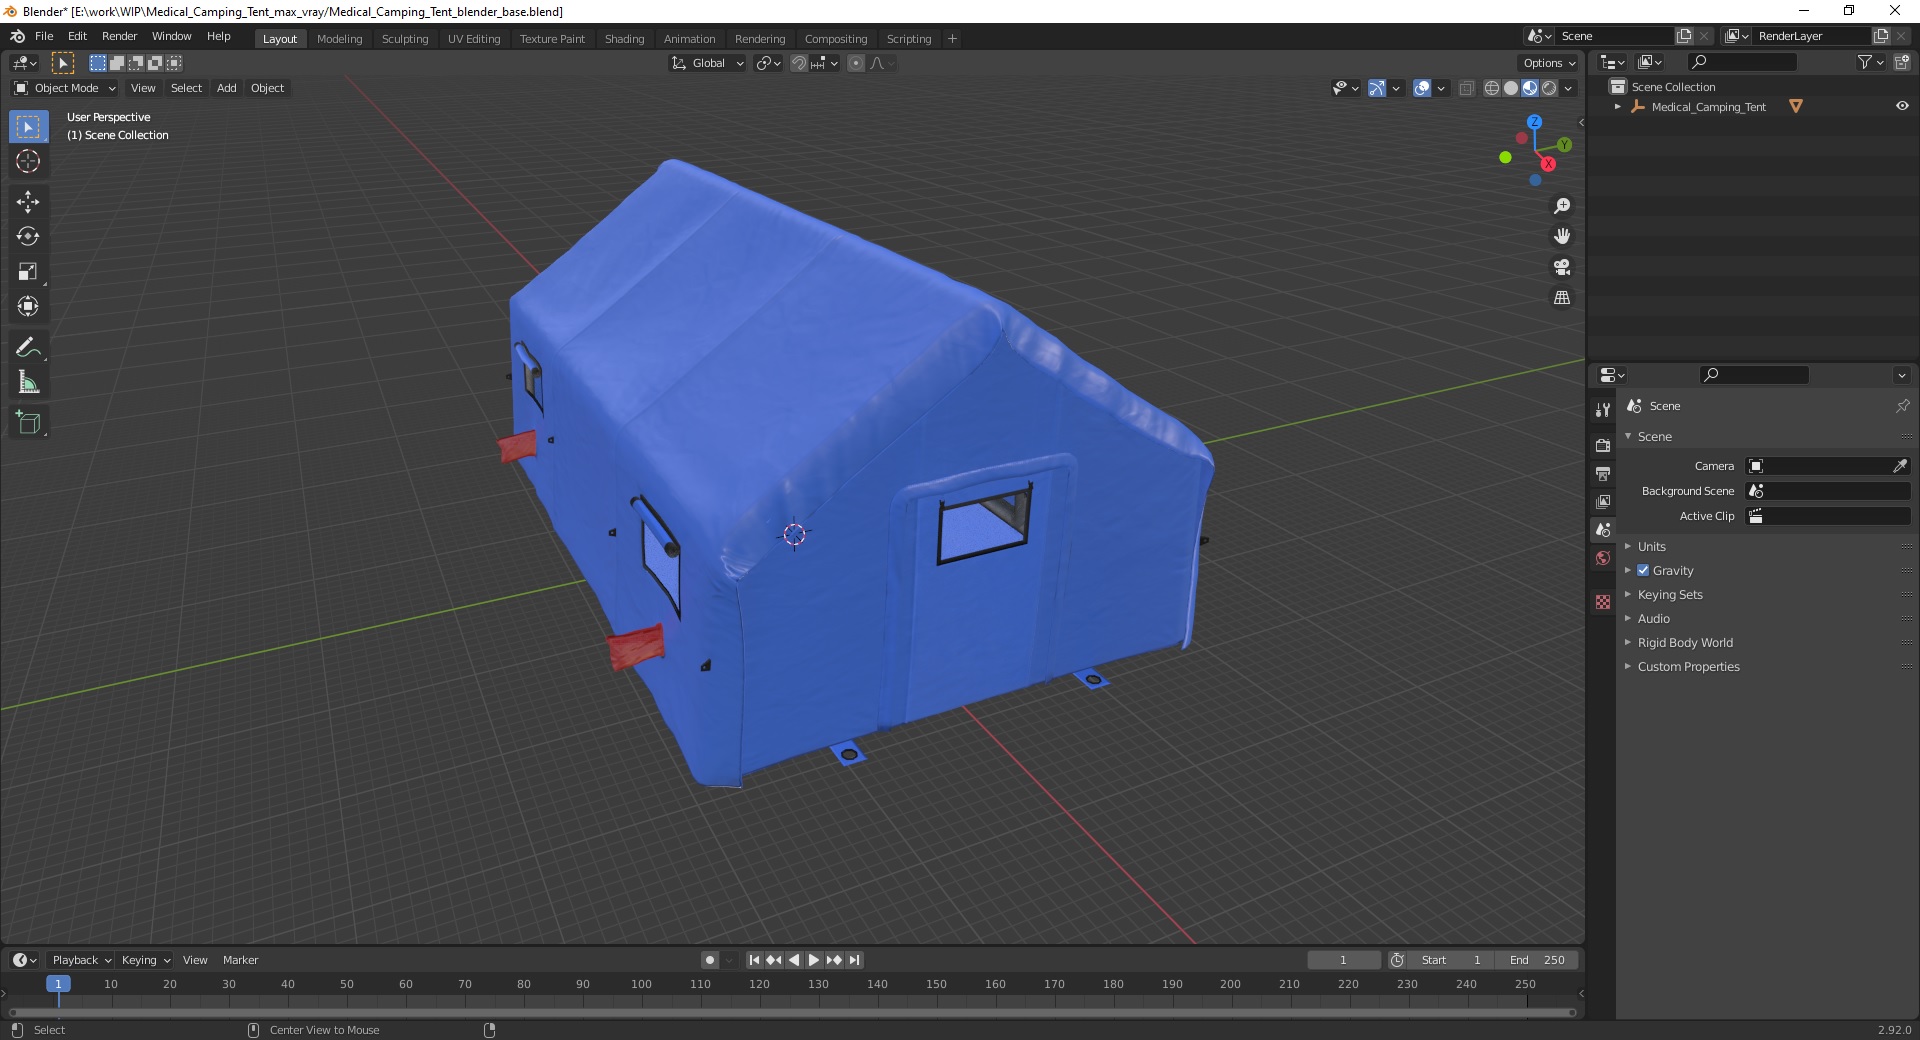
Task: Open the viewport Add menu
Action: pyautogui.click(x=227, y=88)
